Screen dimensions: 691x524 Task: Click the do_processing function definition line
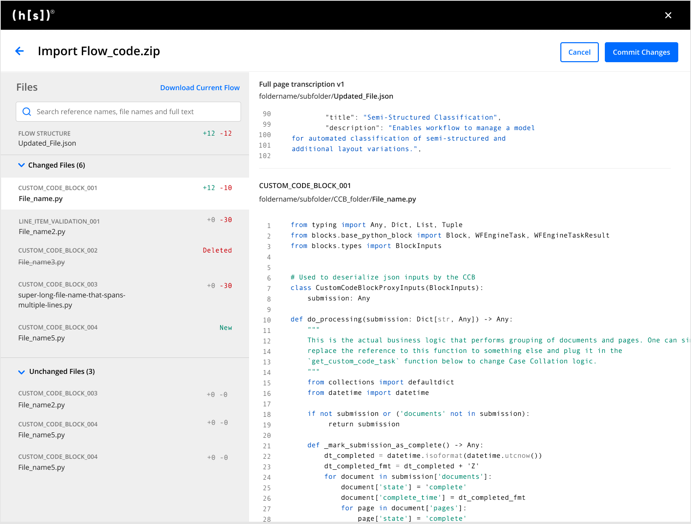[x=401, y=319]
